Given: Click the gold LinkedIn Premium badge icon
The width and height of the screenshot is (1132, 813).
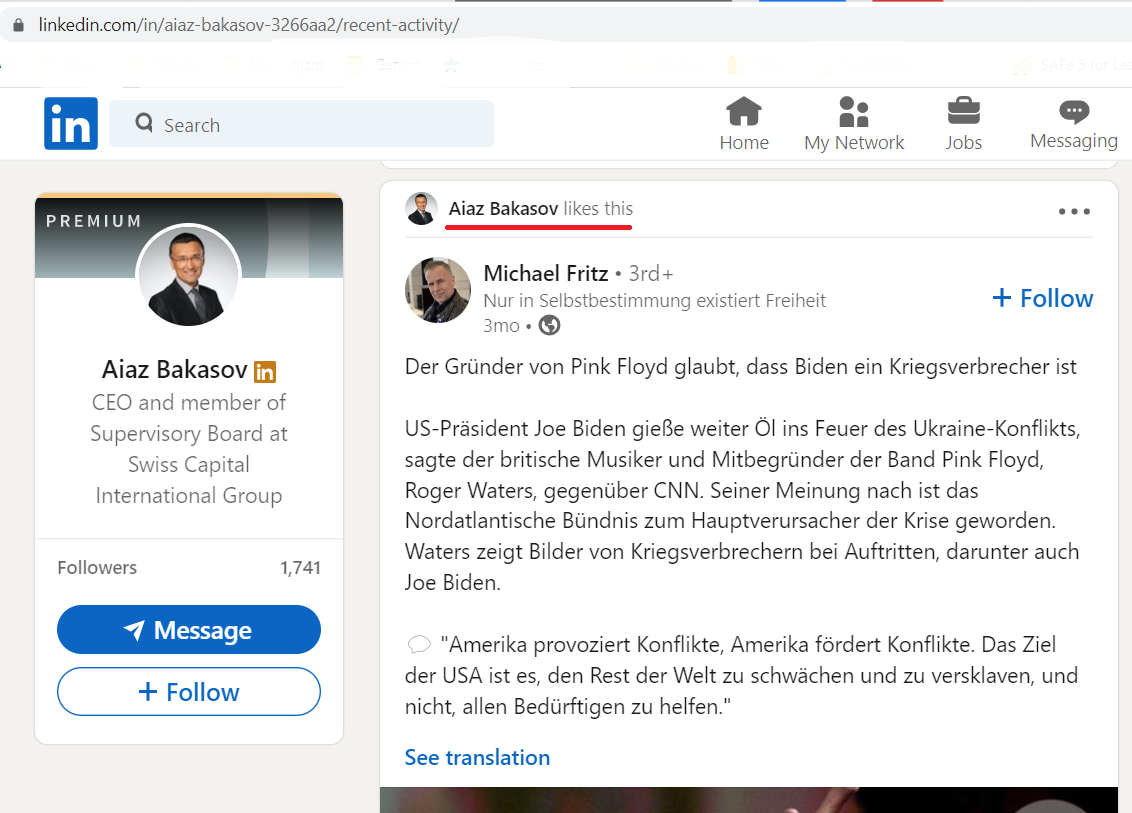Looking at the screenshot, I should (x=265, y=371).
